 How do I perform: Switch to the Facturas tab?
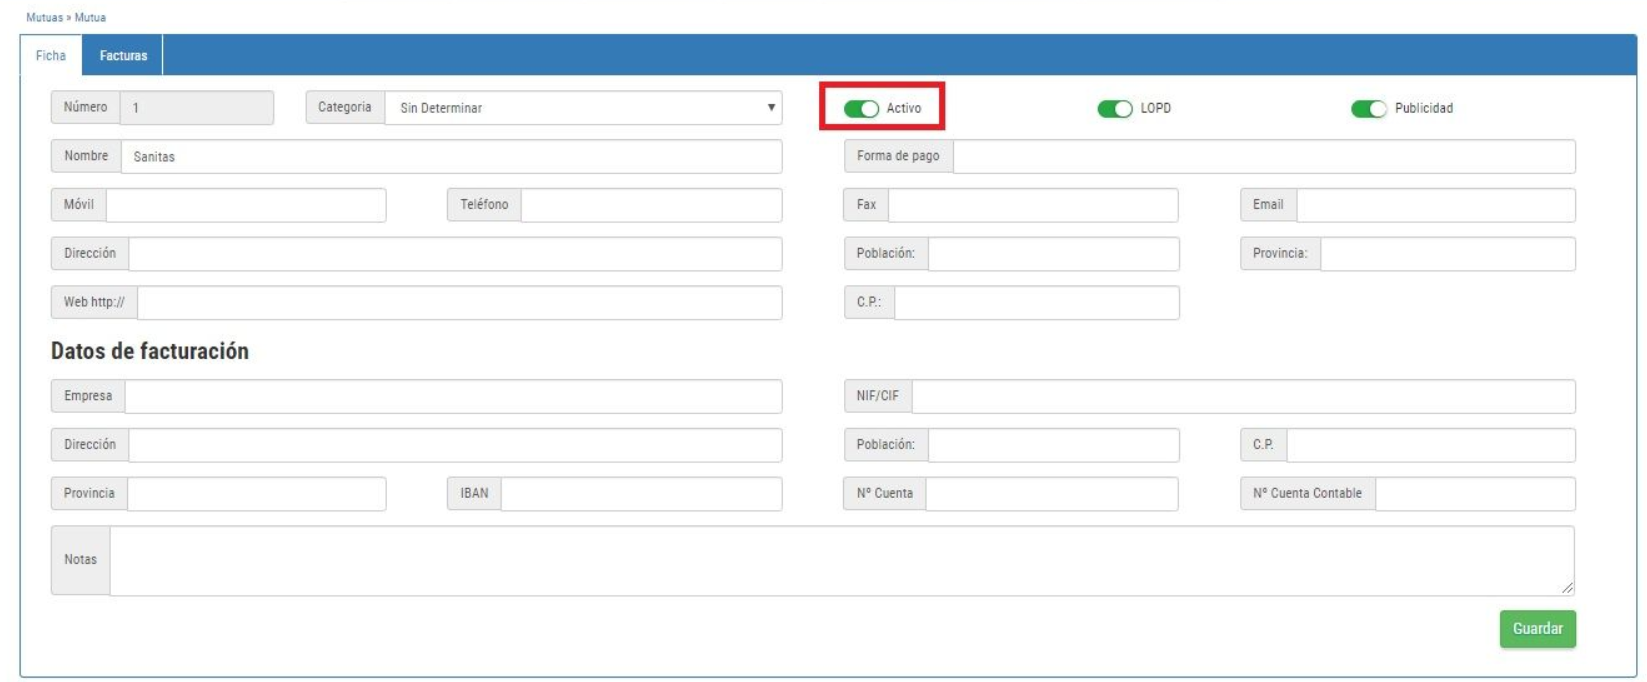coord(123,56)
